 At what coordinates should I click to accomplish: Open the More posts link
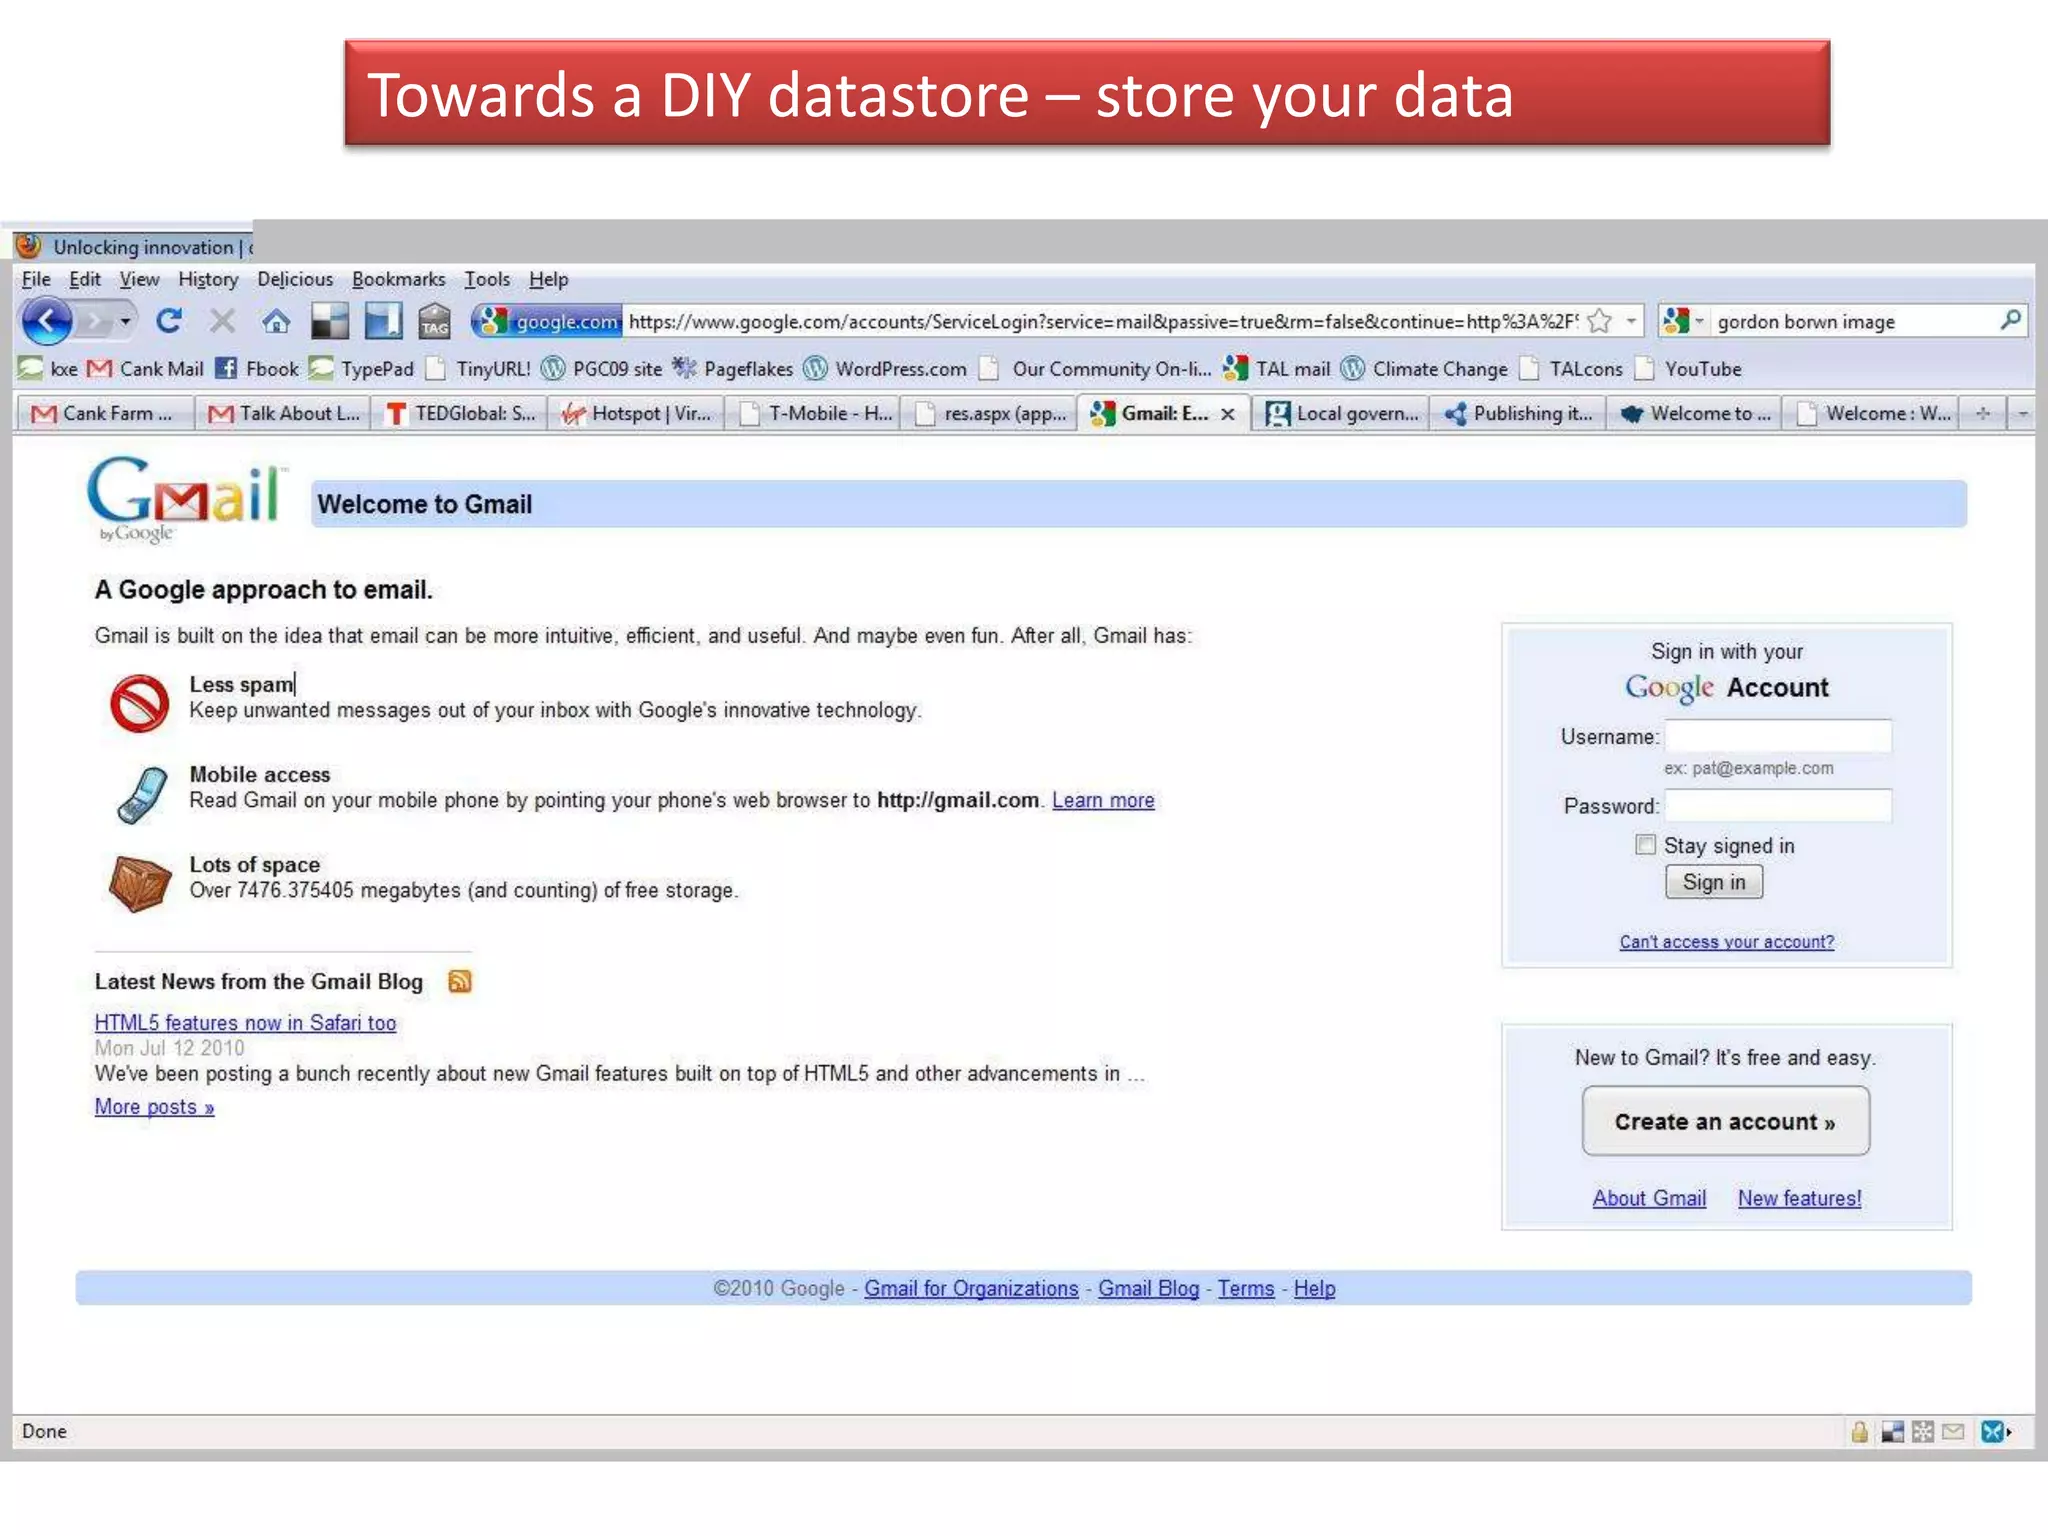point(154,1107)
